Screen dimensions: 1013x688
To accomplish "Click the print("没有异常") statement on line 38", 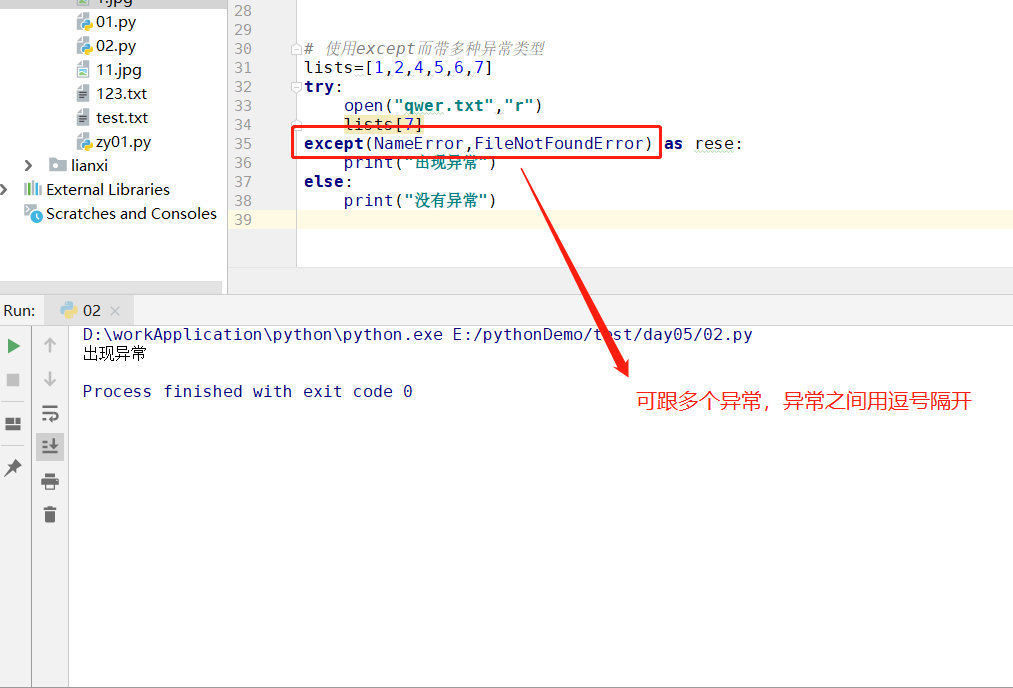I will pos(420,200).
